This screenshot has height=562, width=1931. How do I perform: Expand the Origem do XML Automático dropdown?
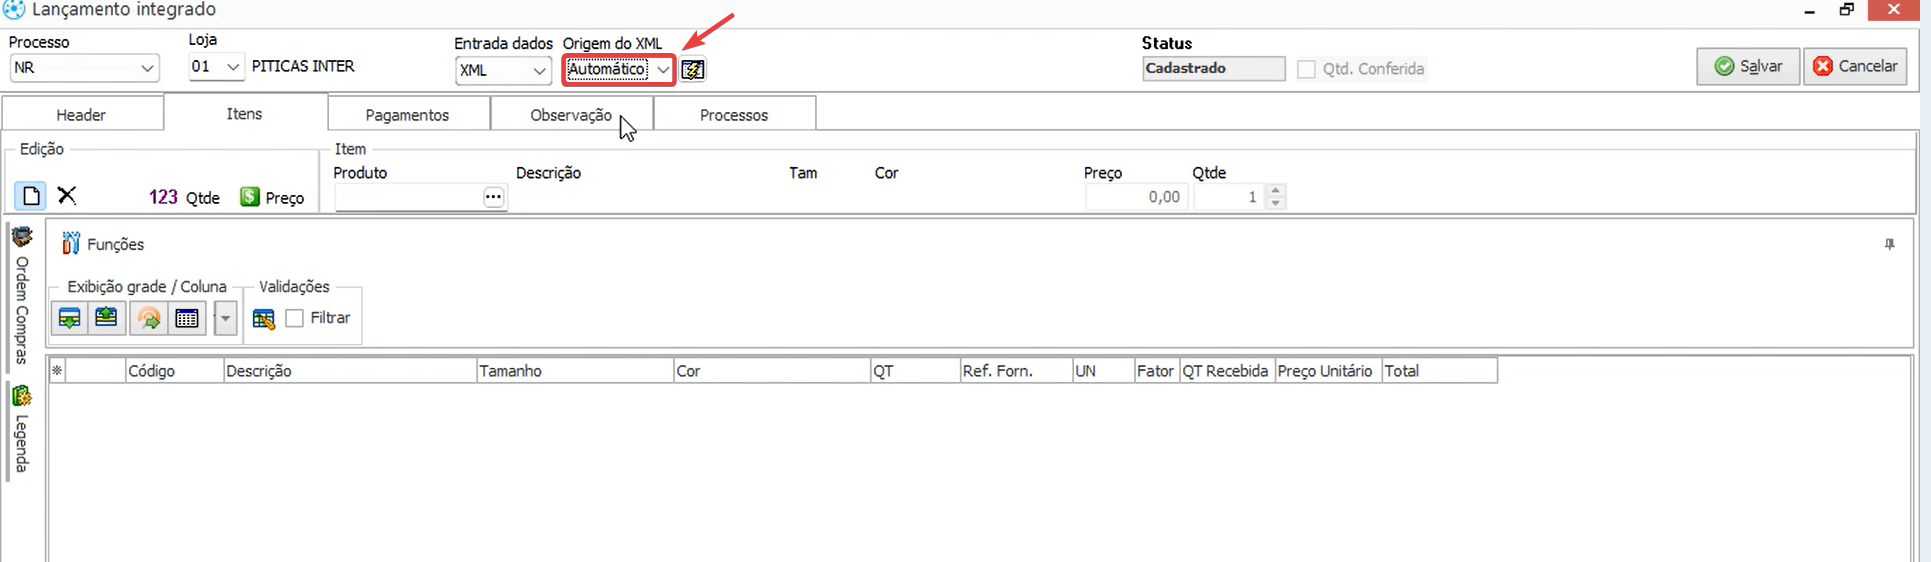pos(662,70)
